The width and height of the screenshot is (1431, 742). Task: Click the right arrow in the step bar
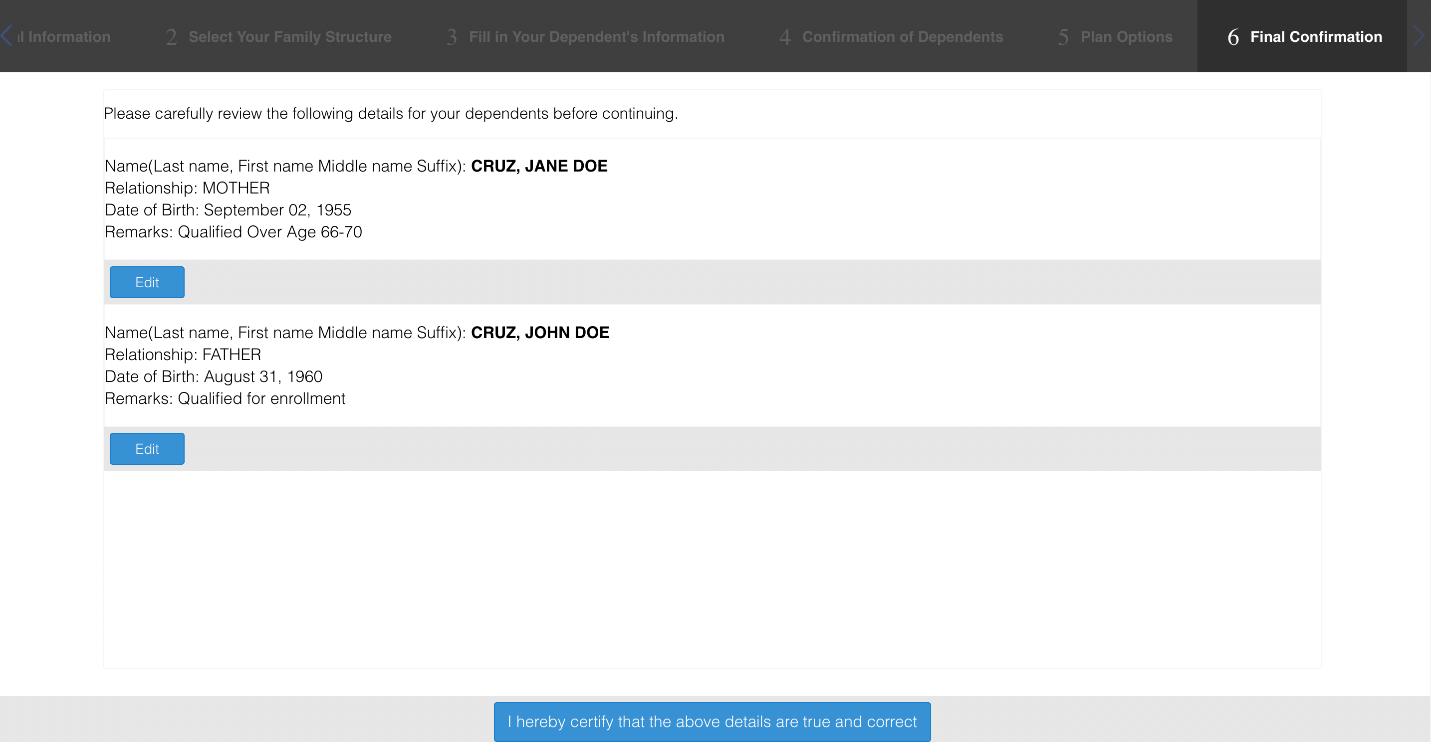(x=1419, y=36)
